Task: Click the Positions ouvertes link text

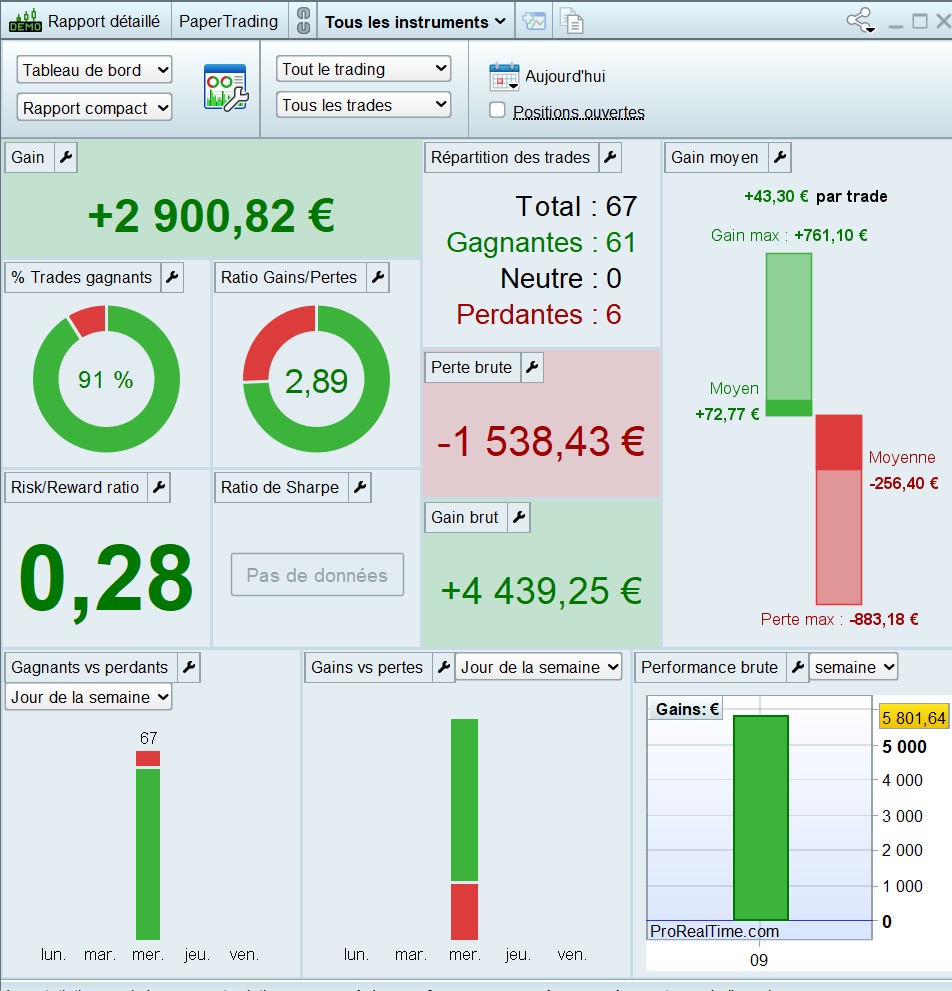Action: (578, 112)
